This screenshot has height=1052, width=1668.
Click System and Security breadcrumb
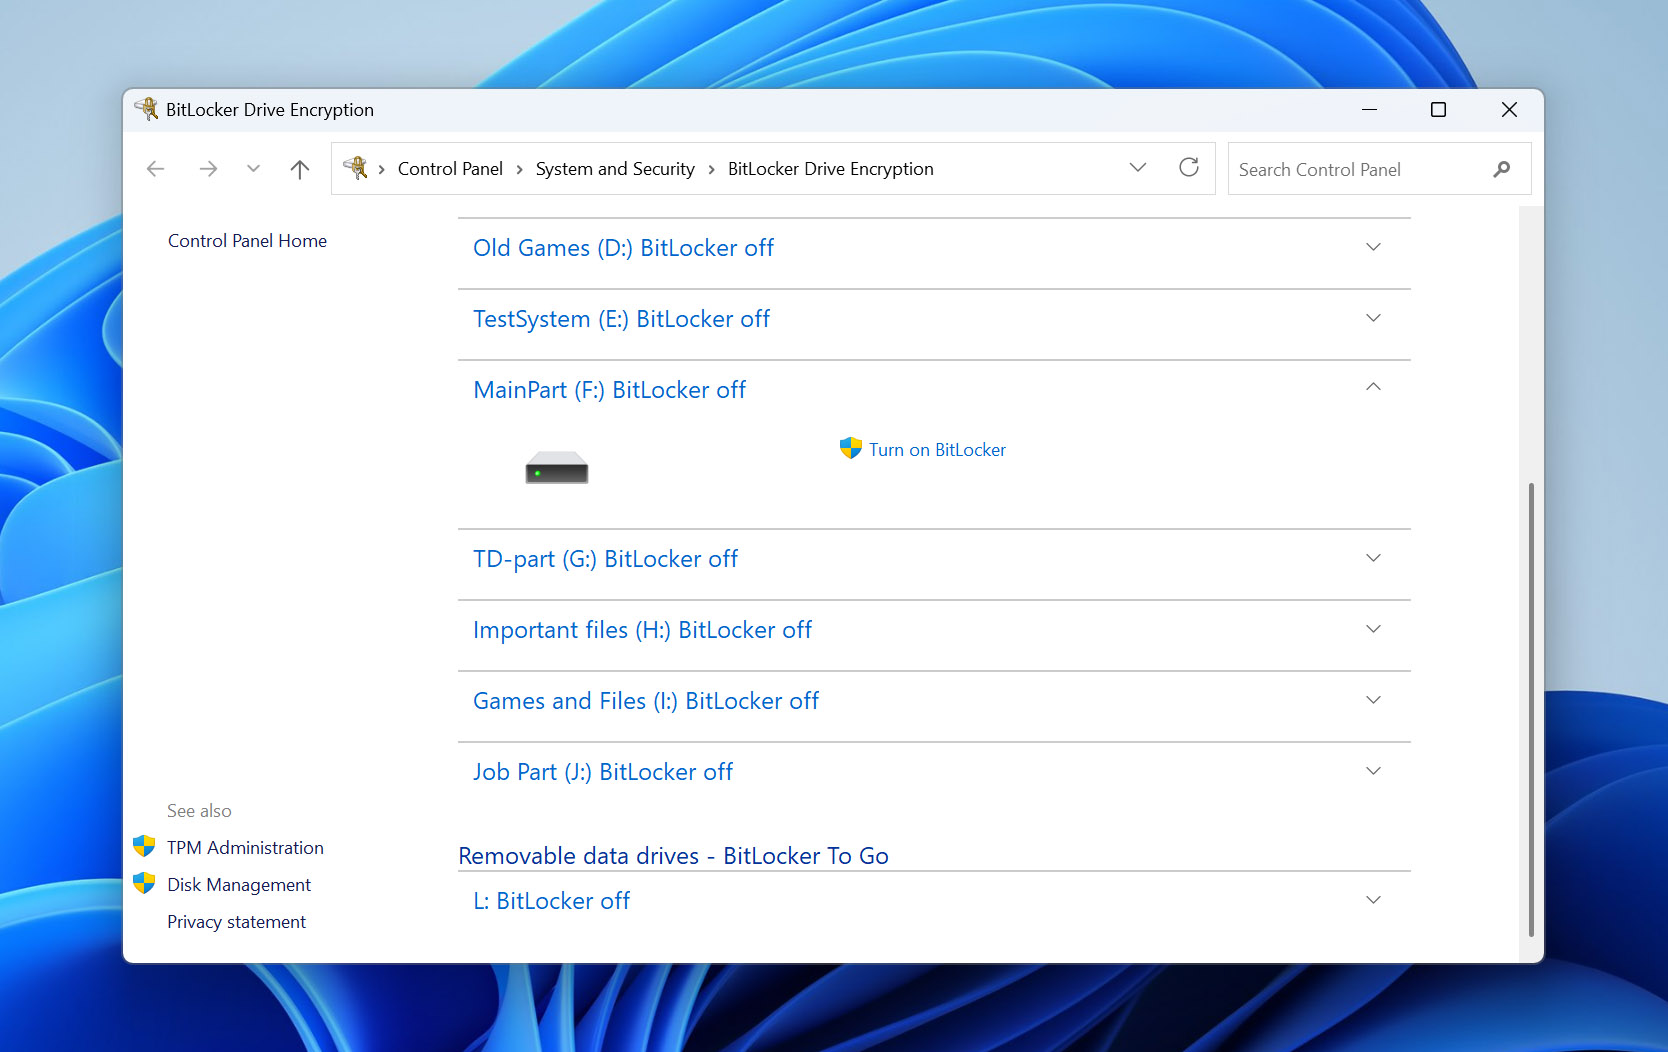[x=615, y=169]
